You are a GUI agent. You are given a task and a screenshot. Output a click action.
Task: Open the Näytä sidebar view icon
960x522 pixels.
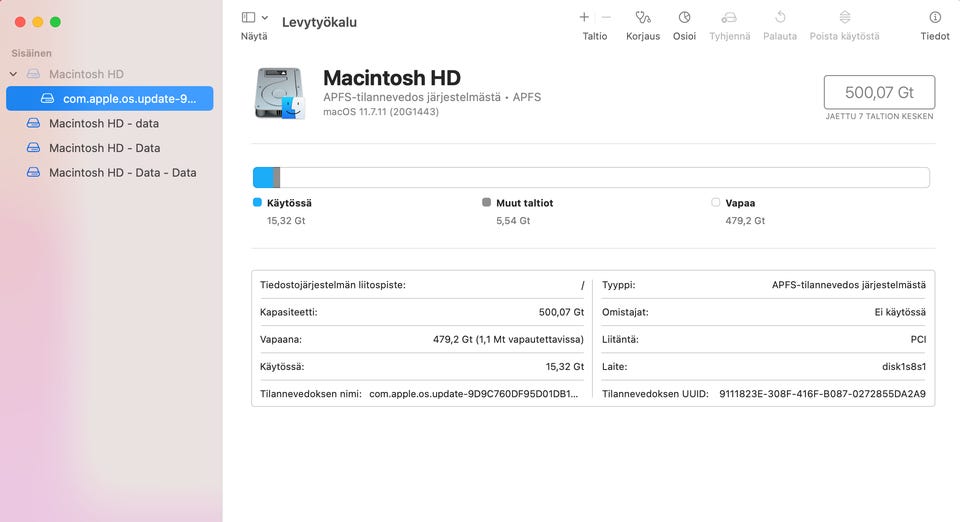click(248, 18)
